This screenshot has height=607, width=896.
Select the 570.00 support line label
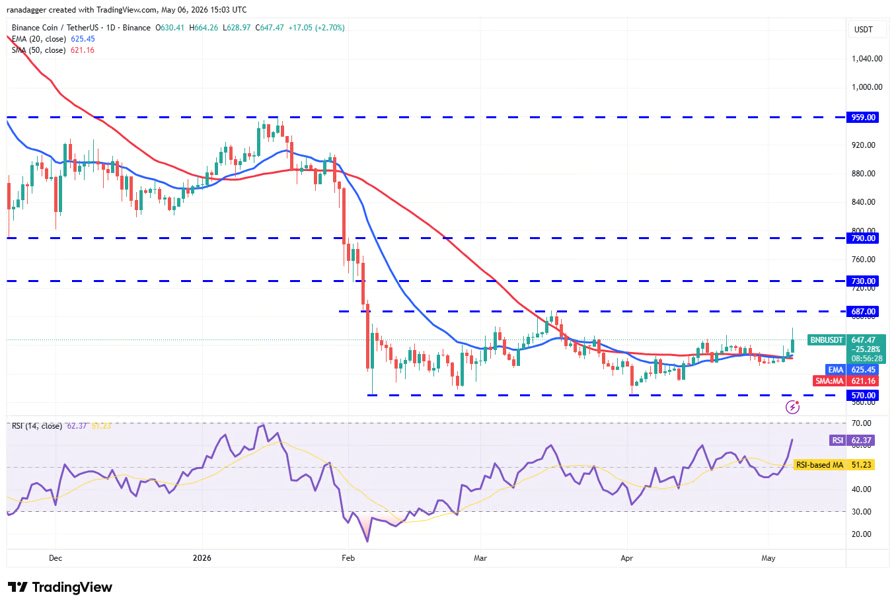(863, 396)
